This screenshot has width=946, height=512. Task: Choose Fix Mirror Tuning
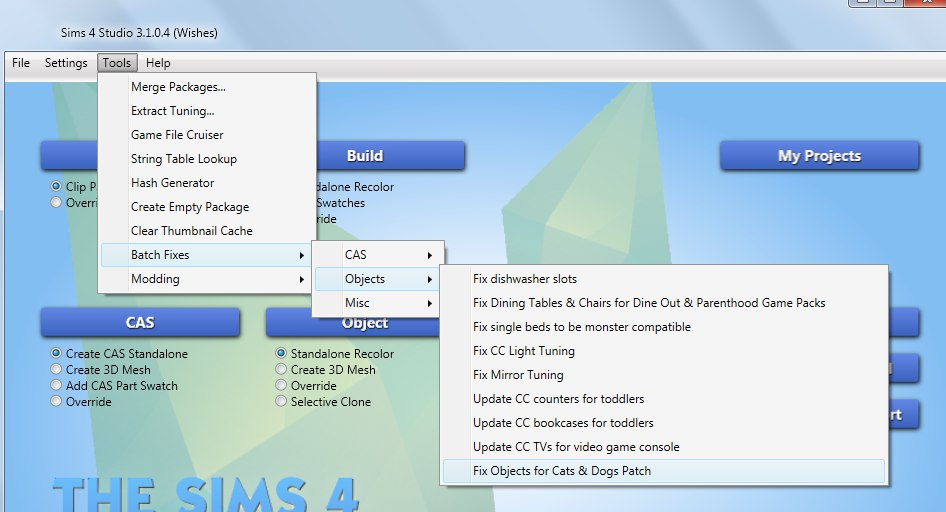pyautogui.click(x=664, y=375)
